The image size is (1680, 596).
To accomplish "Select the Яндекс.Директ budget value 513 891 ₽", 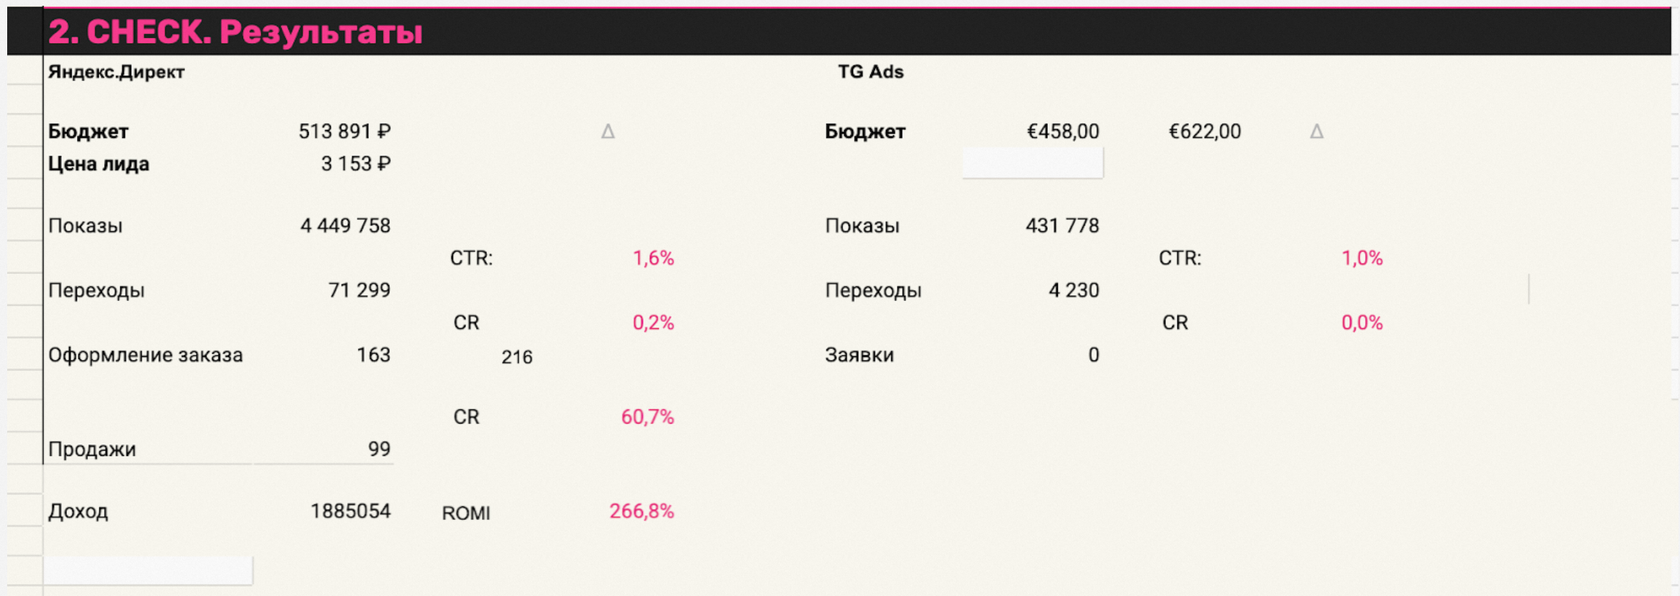I will coord(344,131).
